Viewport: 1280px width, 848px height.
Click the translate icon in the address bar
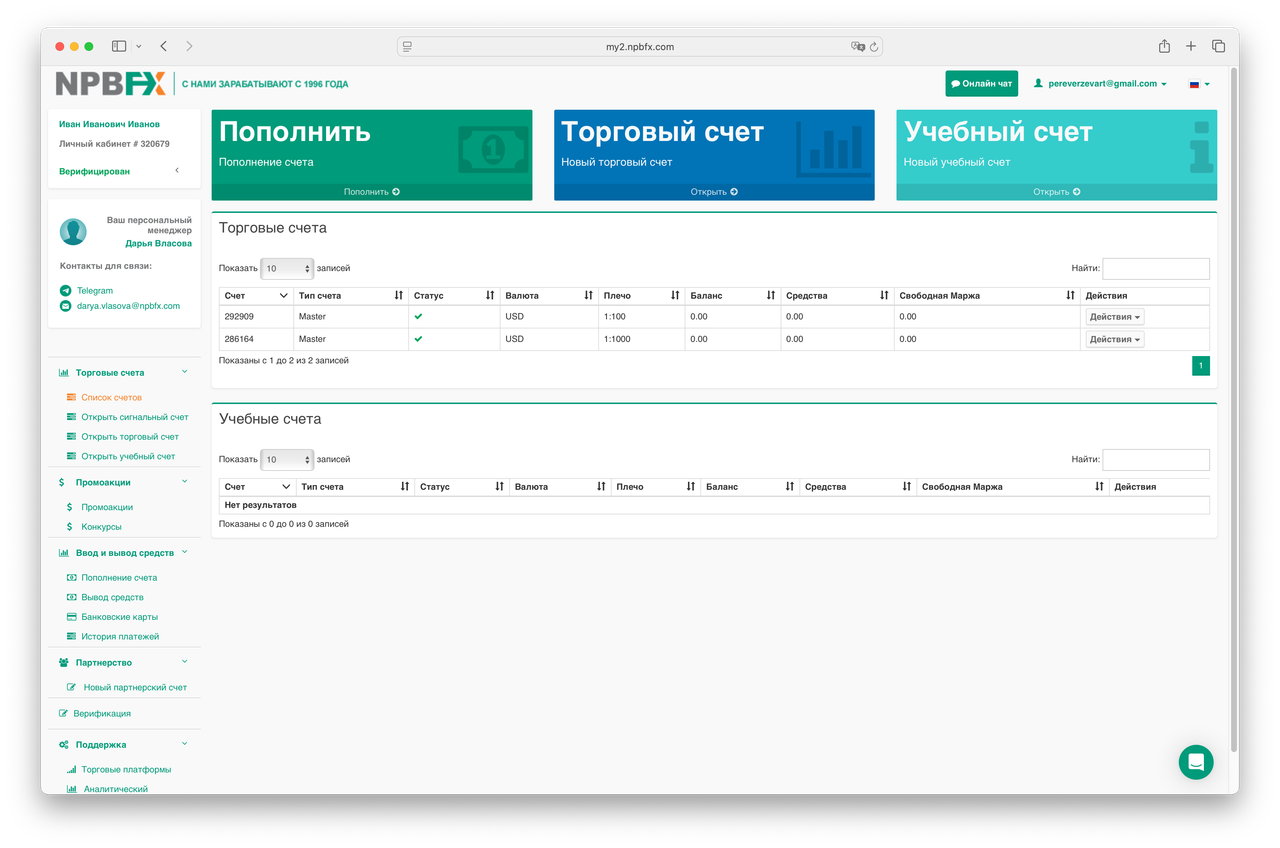click(857, 47)
